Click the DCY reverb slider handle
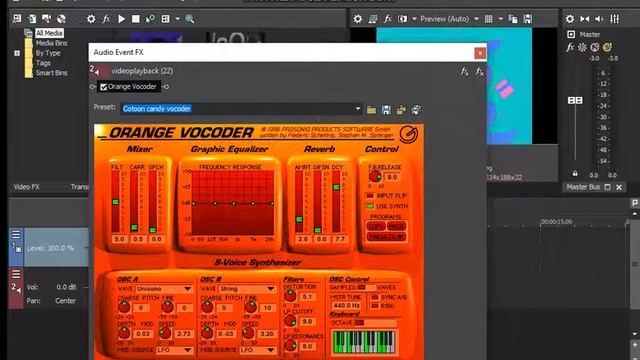640x360 pixels. pos(336,187)
